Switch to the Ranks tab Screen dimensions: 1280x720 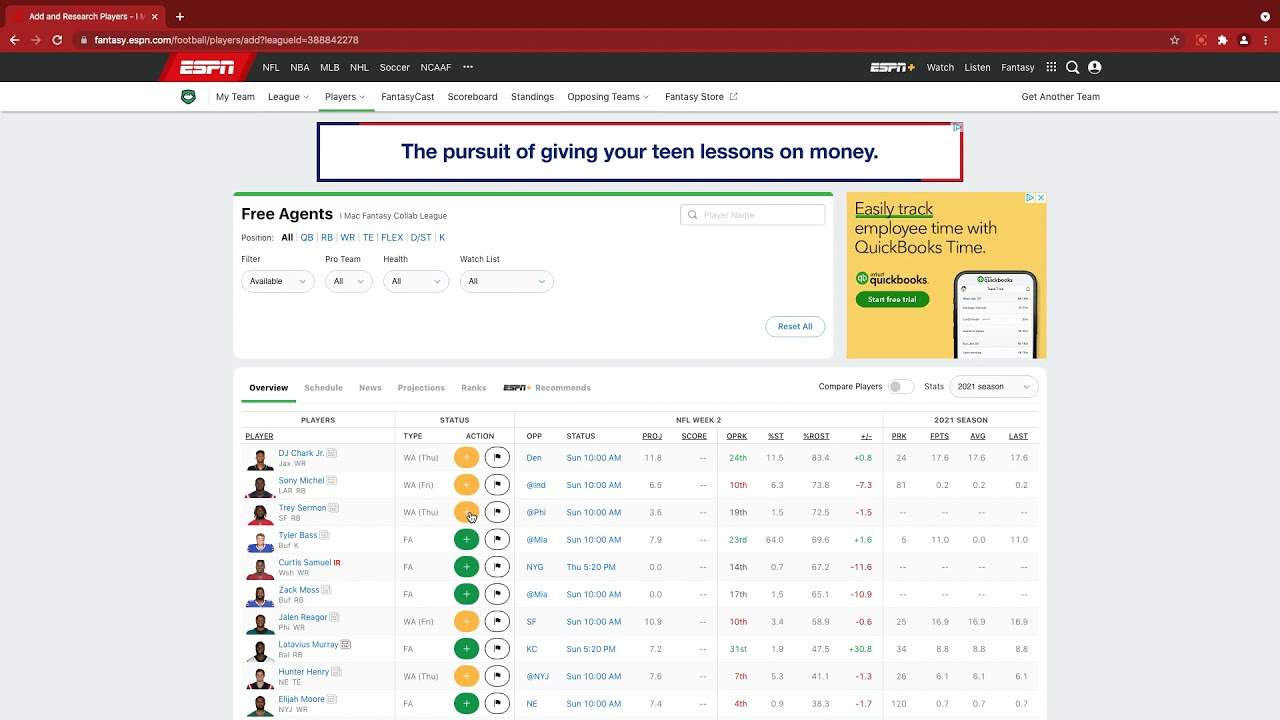pyautogui.click(x=474, y=388)
